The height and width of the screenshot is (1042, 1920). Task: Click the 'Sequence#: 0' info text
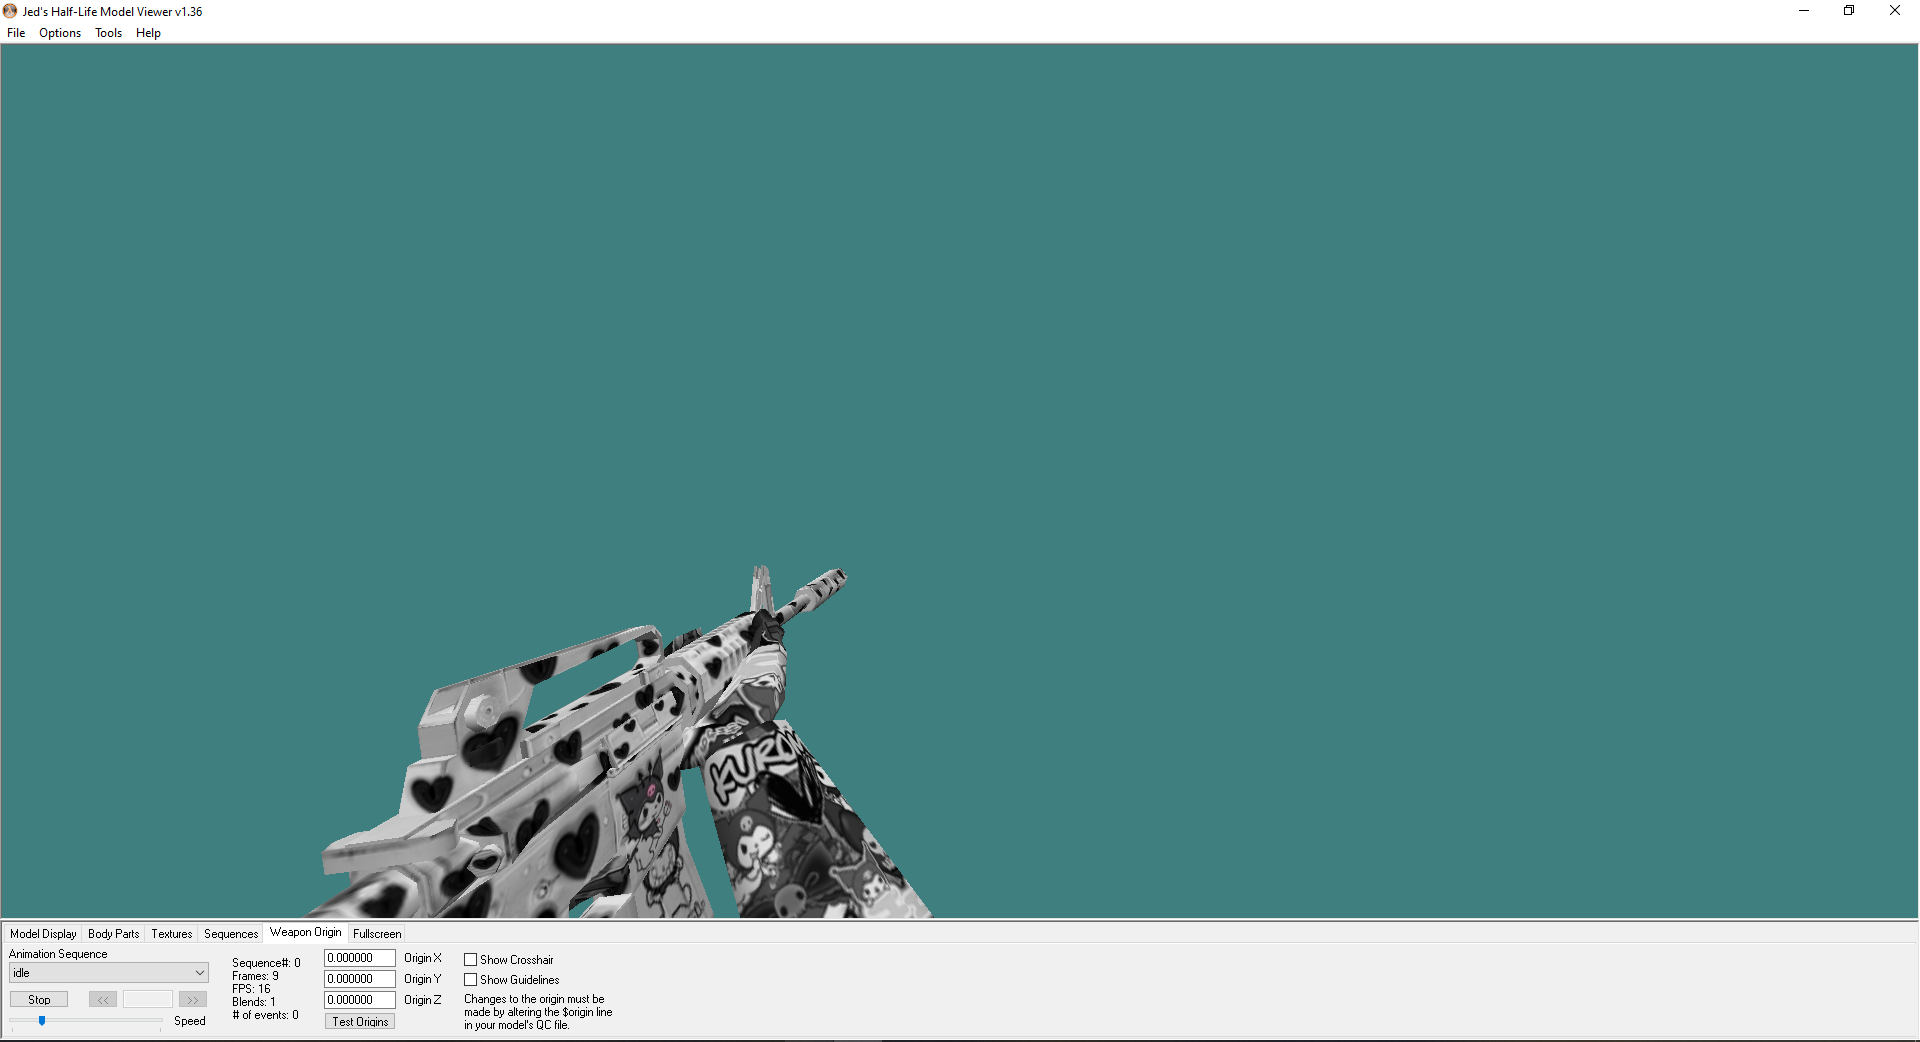pos(266,963)
